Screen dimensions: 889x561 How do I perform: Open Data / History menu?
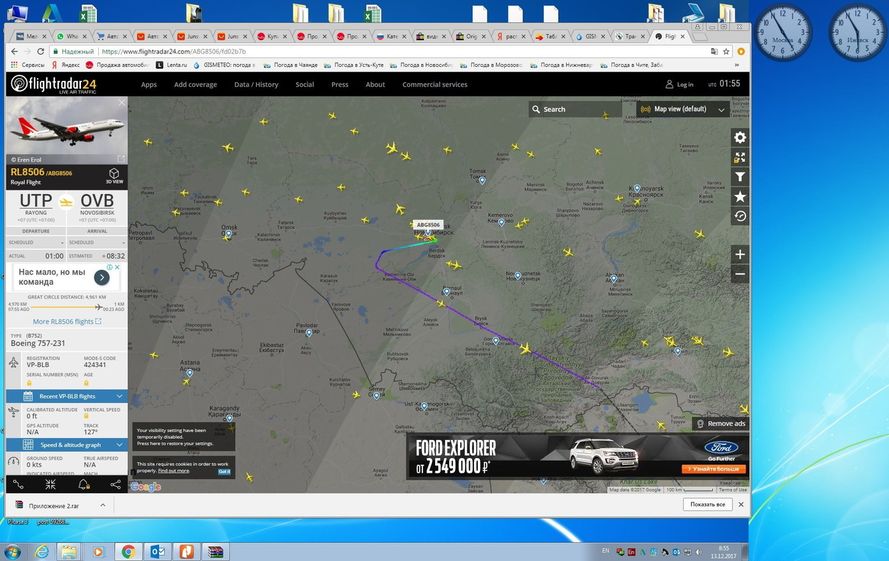(x=256, y=85)
